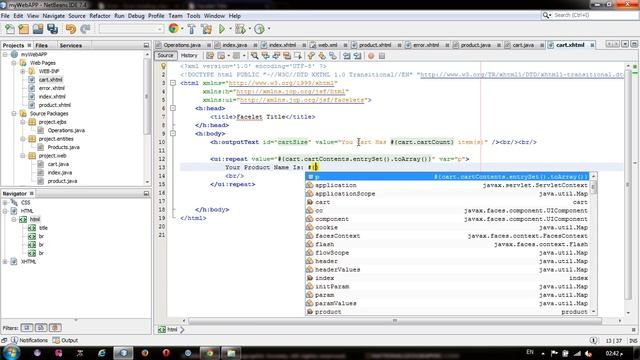
Task: Open the Refactor menu
Action: click(x=100, y=16)
